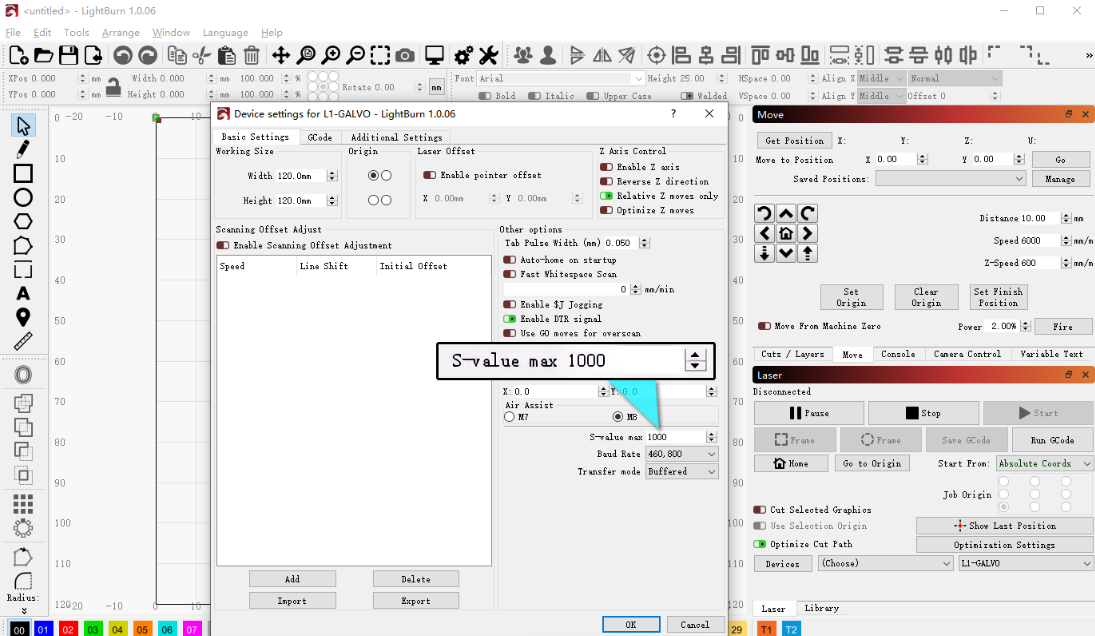Click the trash can Delete icon
This screenshot has height=636, width=1095.
[x=252, y=55]
